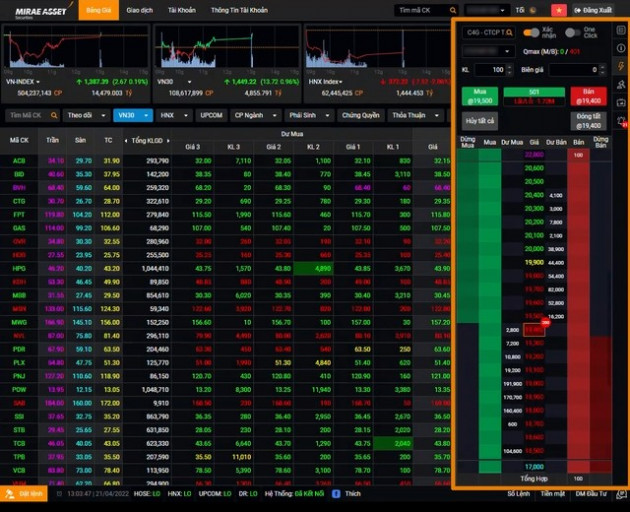The width and height of the screenshot is (630, 512).
Task: Click the search icon in Tìm mã CK
Action: 455,10
